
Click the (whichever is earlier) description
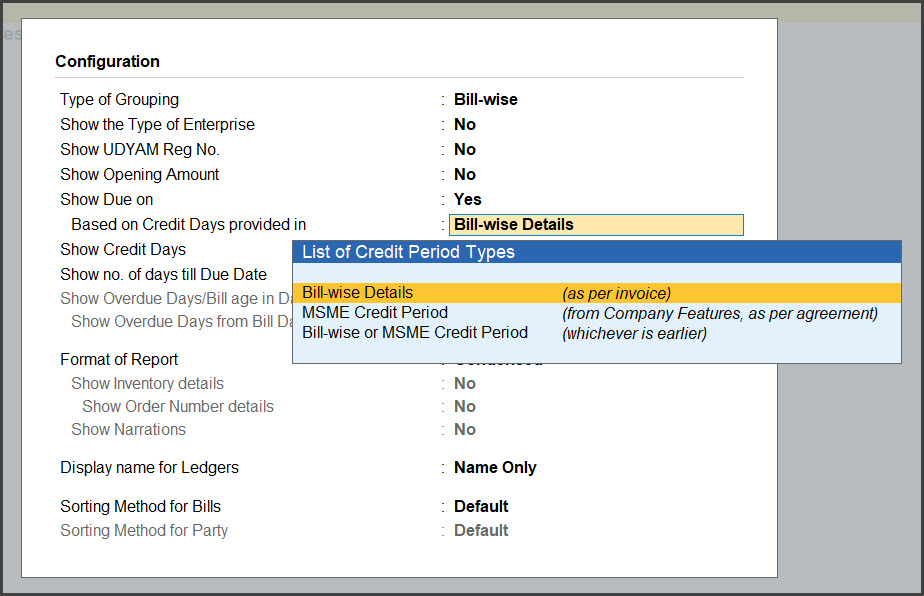634,334
